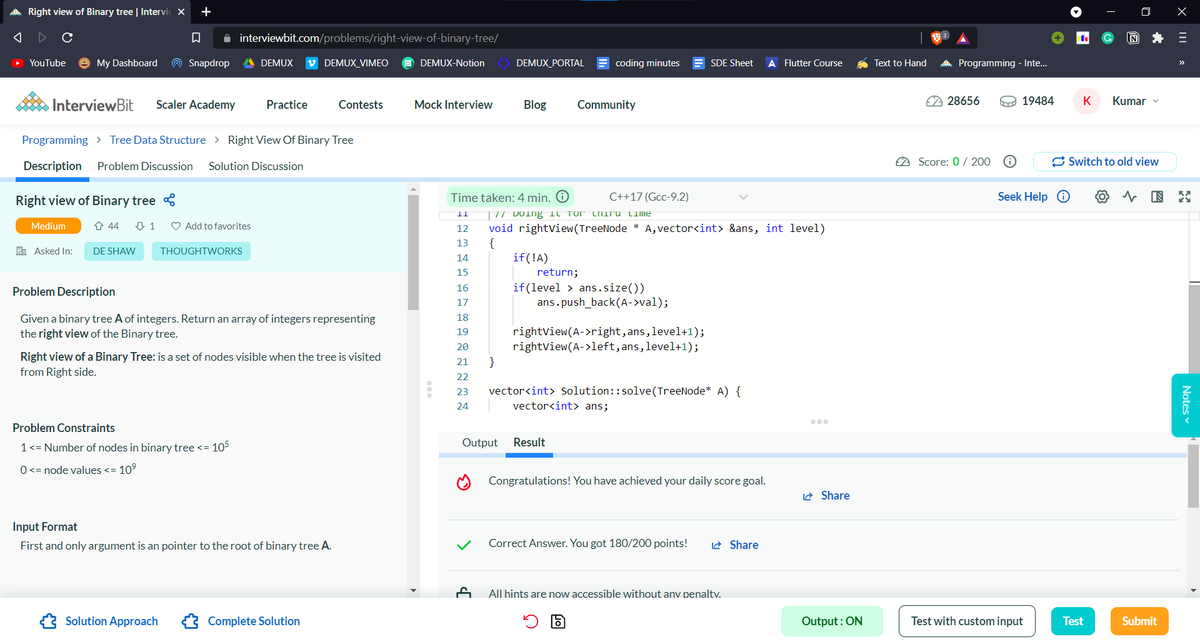
Task: Switch to old view toggle button
Action: pos(1106,161)
